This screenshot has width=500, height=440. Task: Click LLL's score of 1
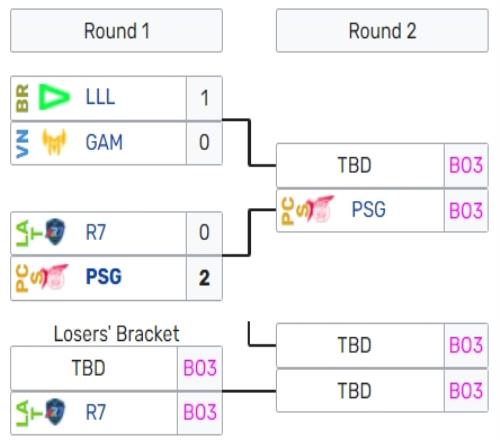(204, 98)
